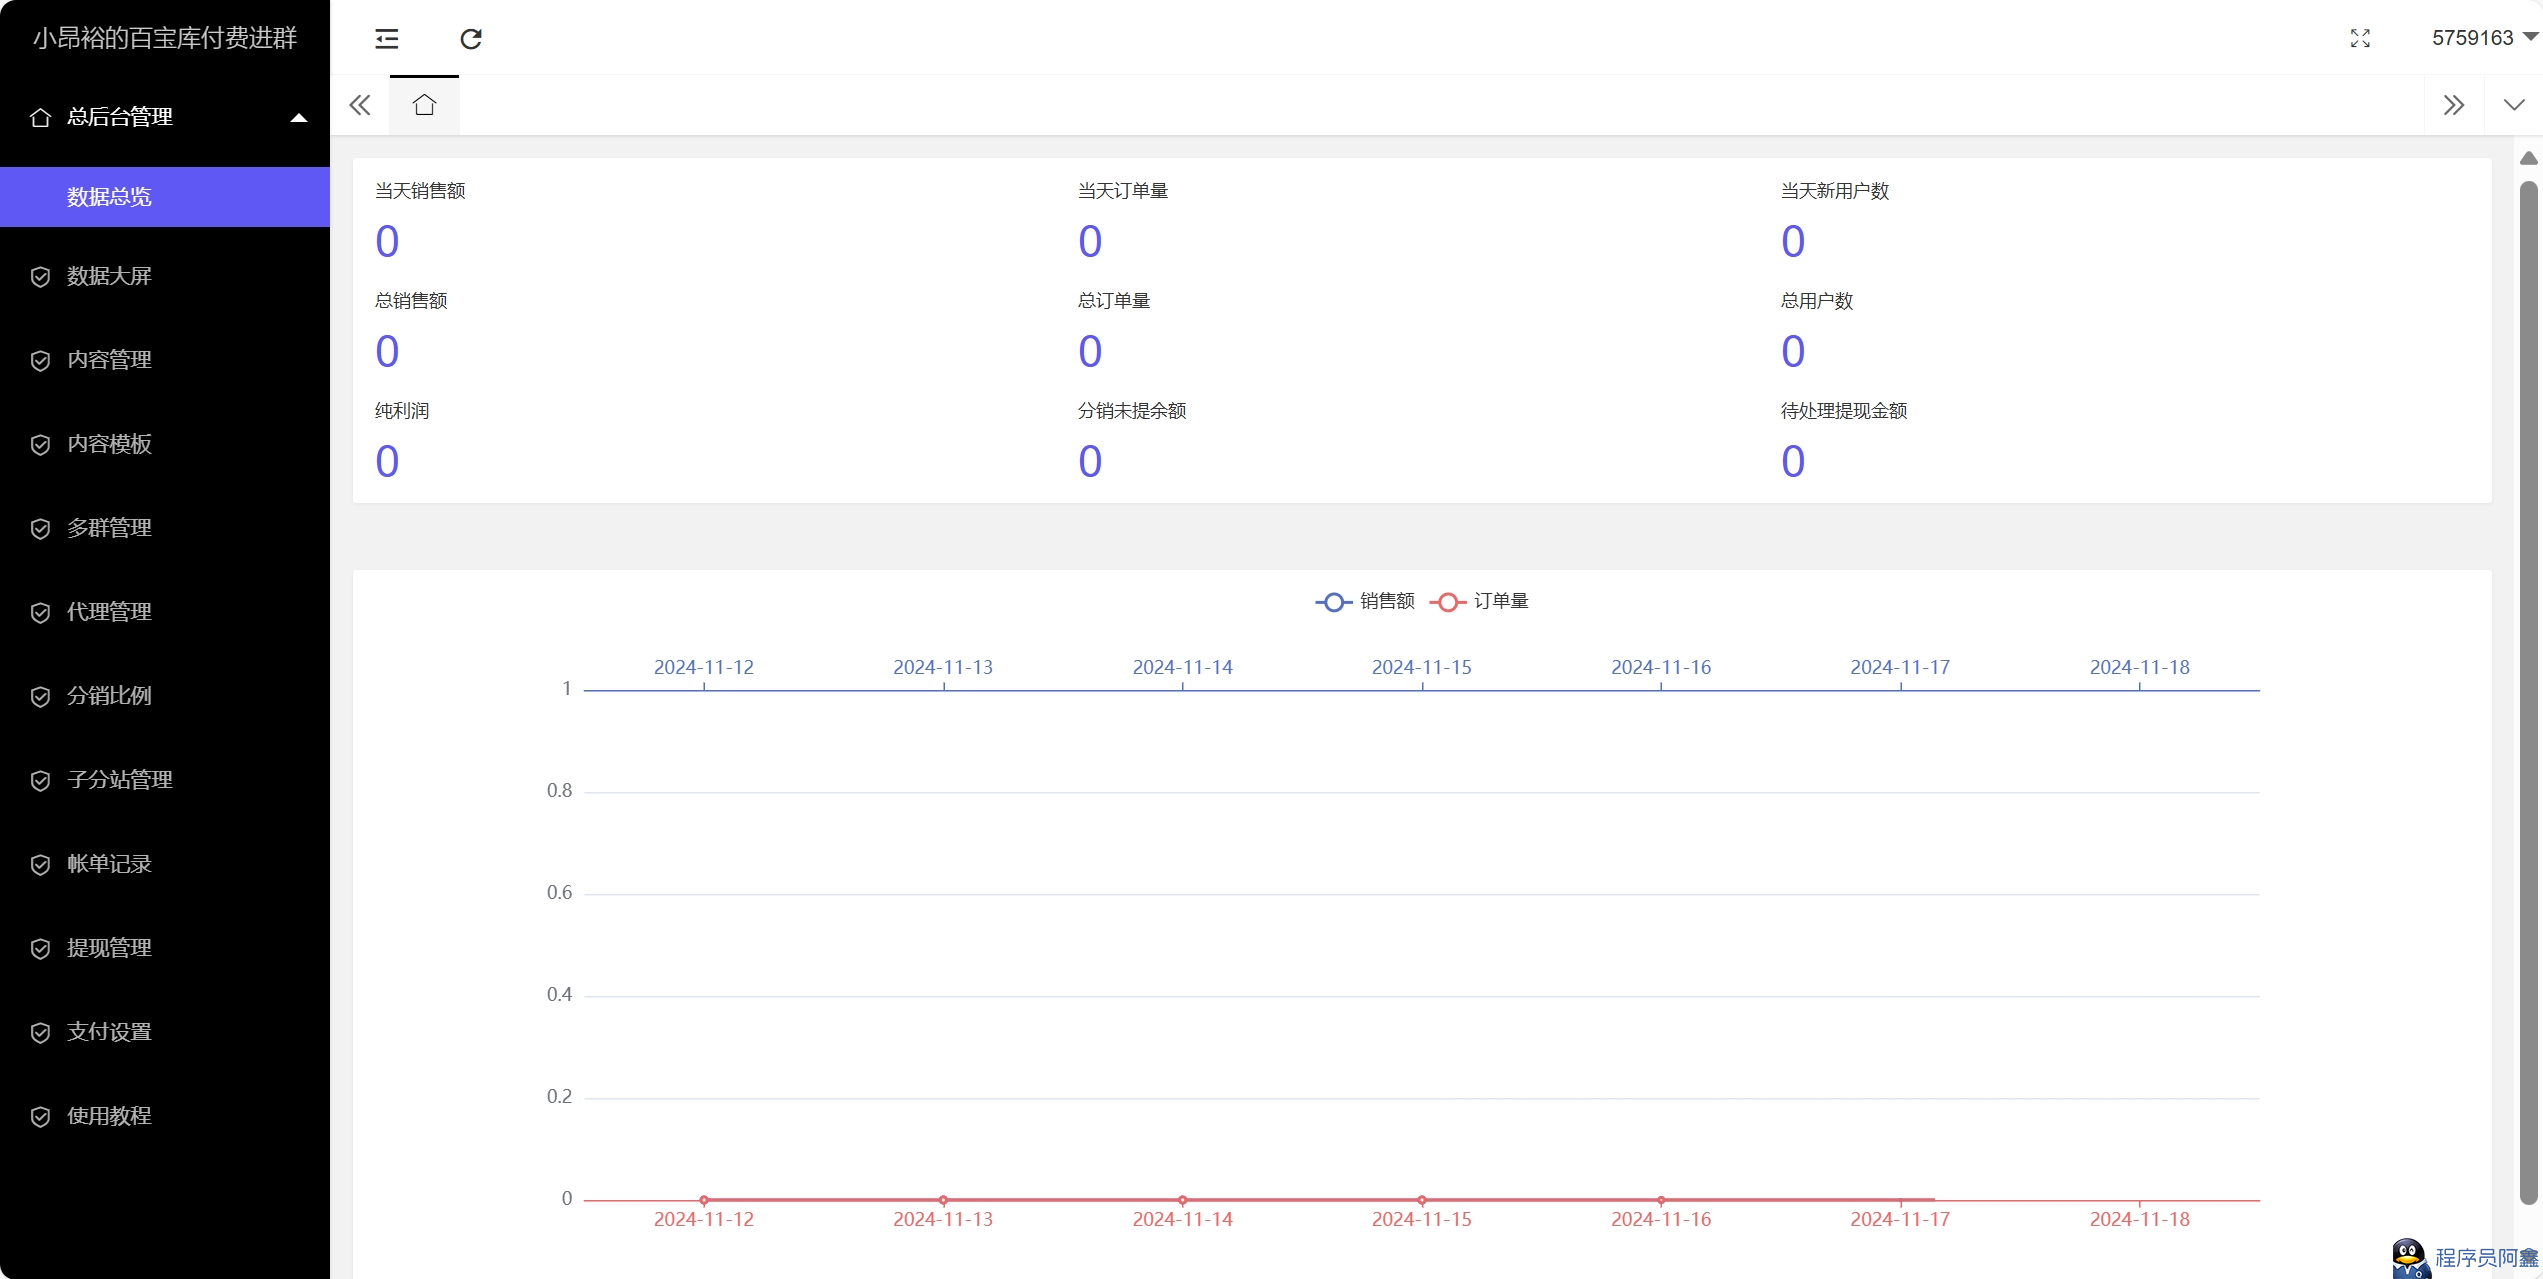Toggle the navigation menu collapse
This screenshot has height=1279, width=2543.
pos(387,36)
